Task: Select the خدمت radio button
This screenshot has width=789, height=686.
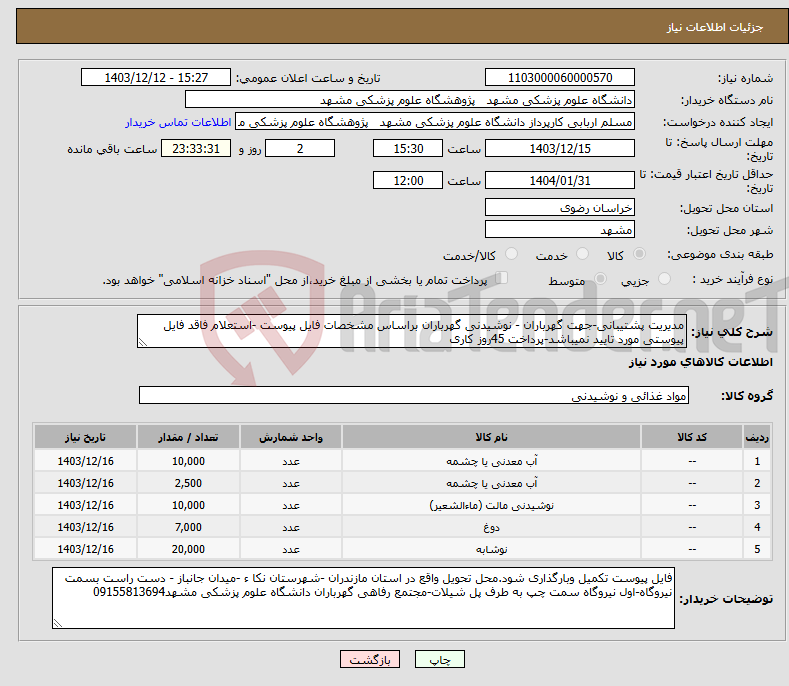Action: coord(582,254)
